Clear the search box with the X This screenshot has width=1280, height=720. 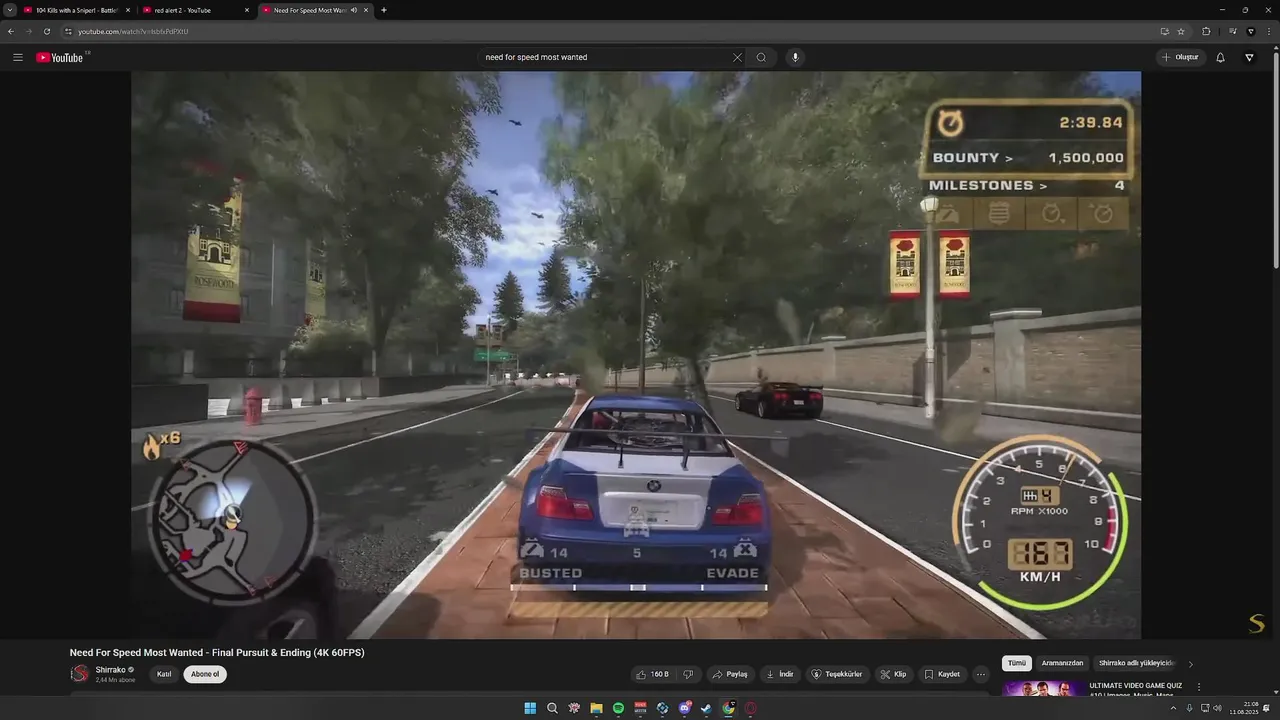tap(738, 57)
